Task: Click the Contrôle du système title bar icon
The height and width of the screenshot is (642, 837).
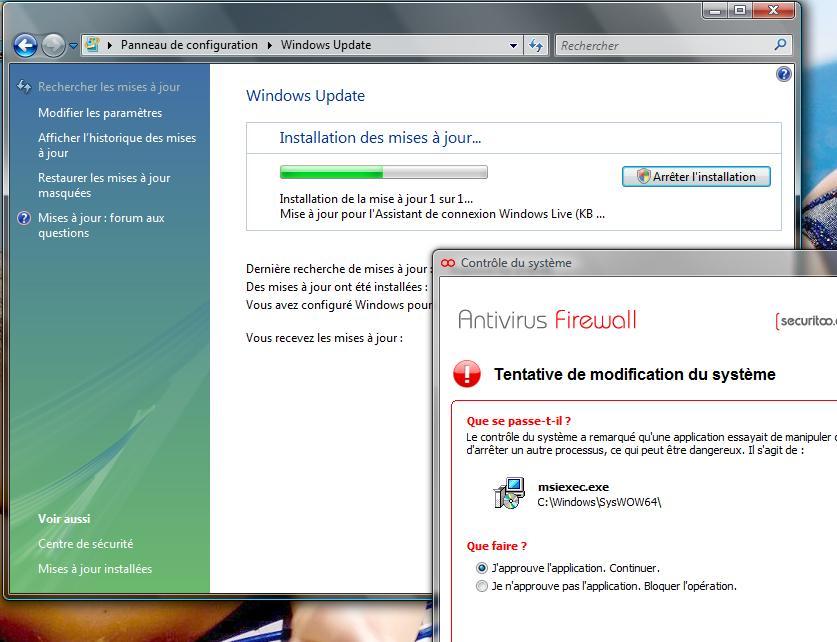Action: tap(448, 263)
